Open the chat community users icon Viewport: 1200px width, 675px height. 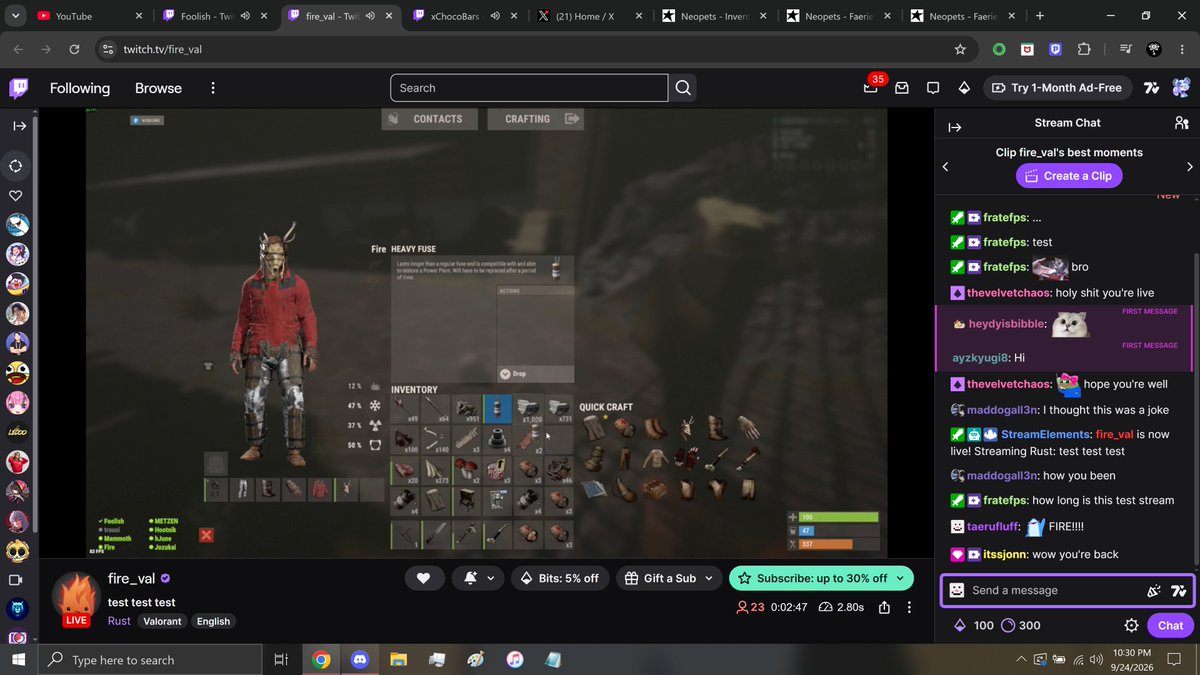1181,123
